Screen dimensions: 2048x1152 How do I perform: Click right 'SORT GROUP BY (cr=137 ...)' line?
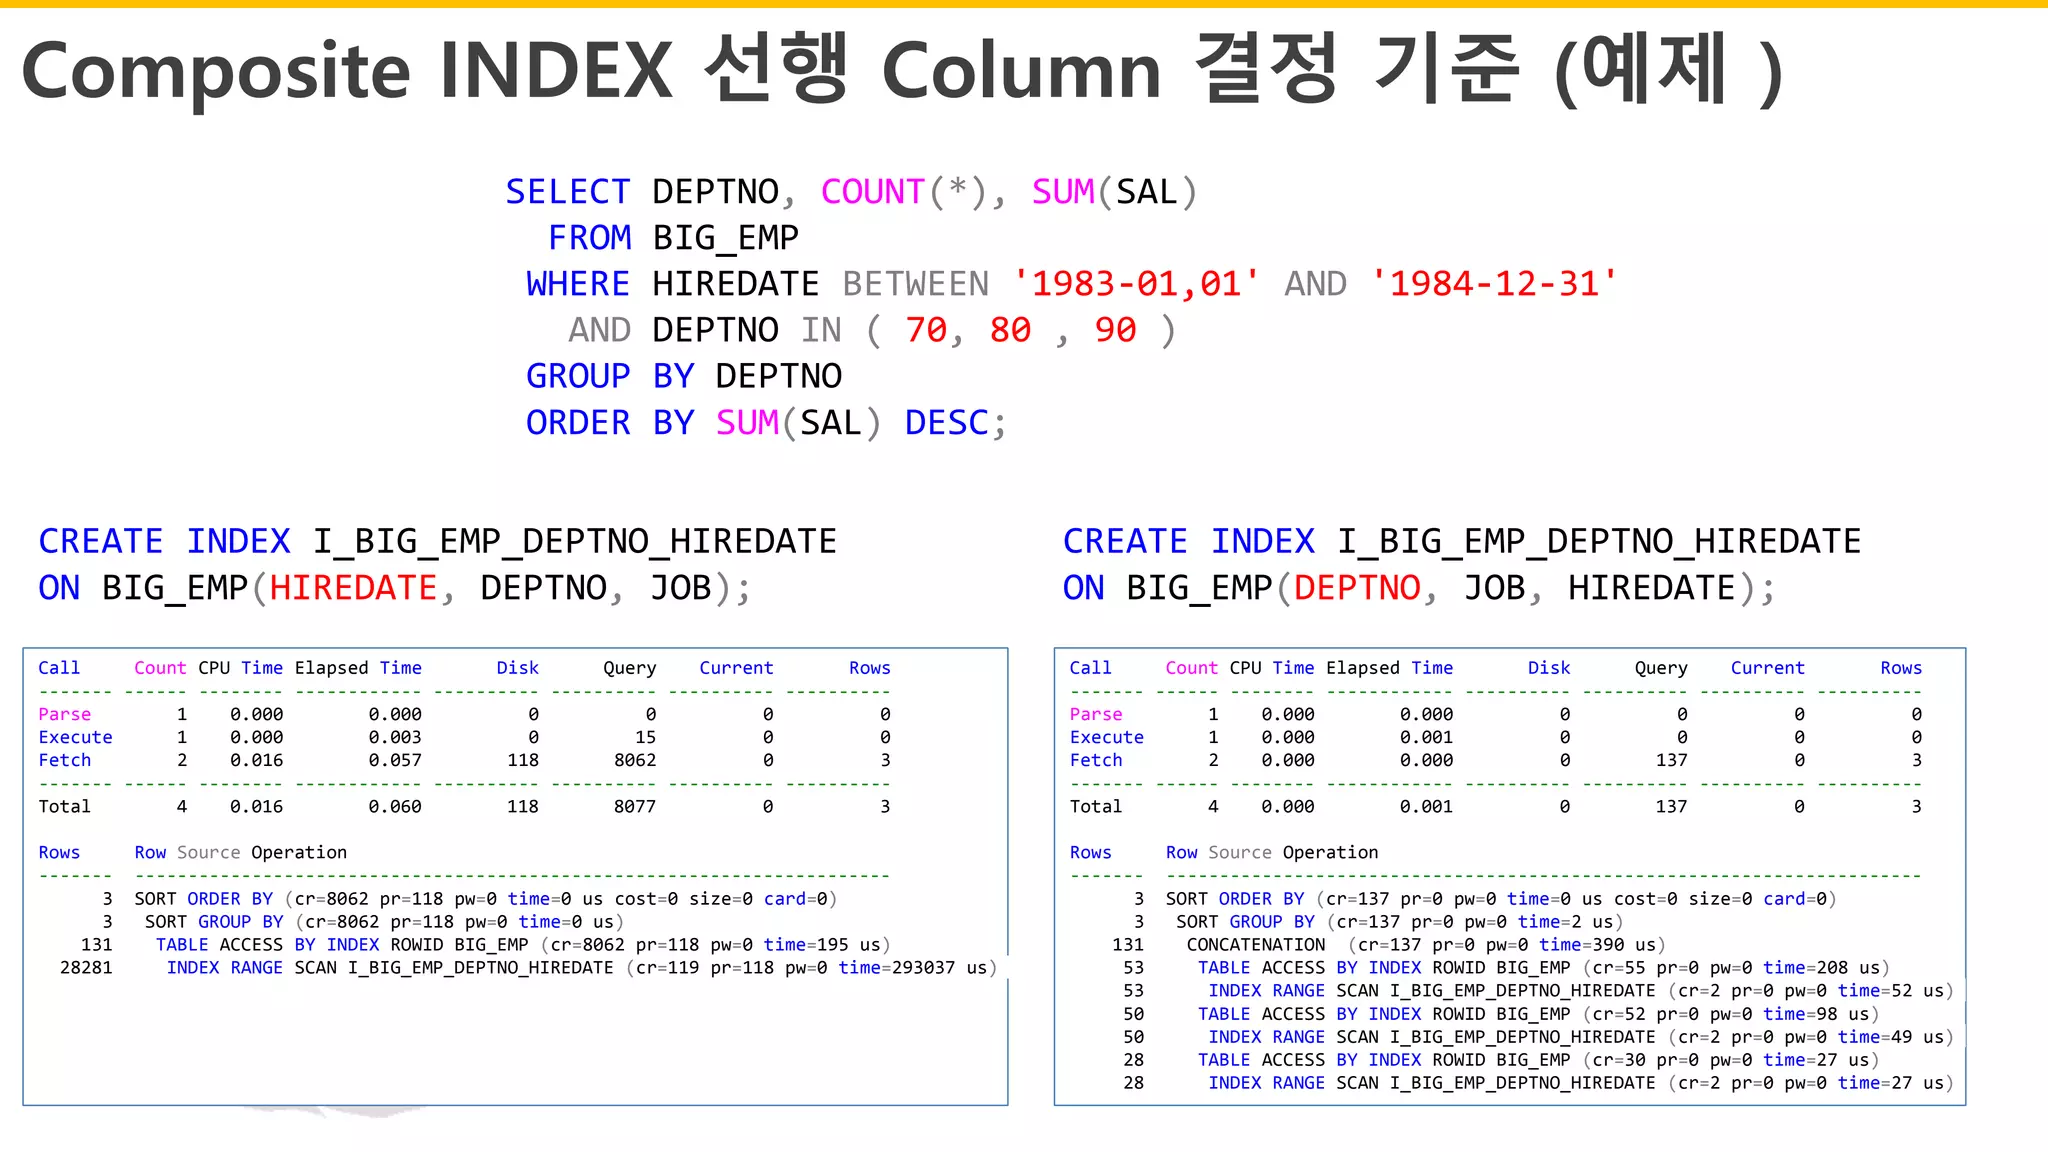pos(1400,922)
